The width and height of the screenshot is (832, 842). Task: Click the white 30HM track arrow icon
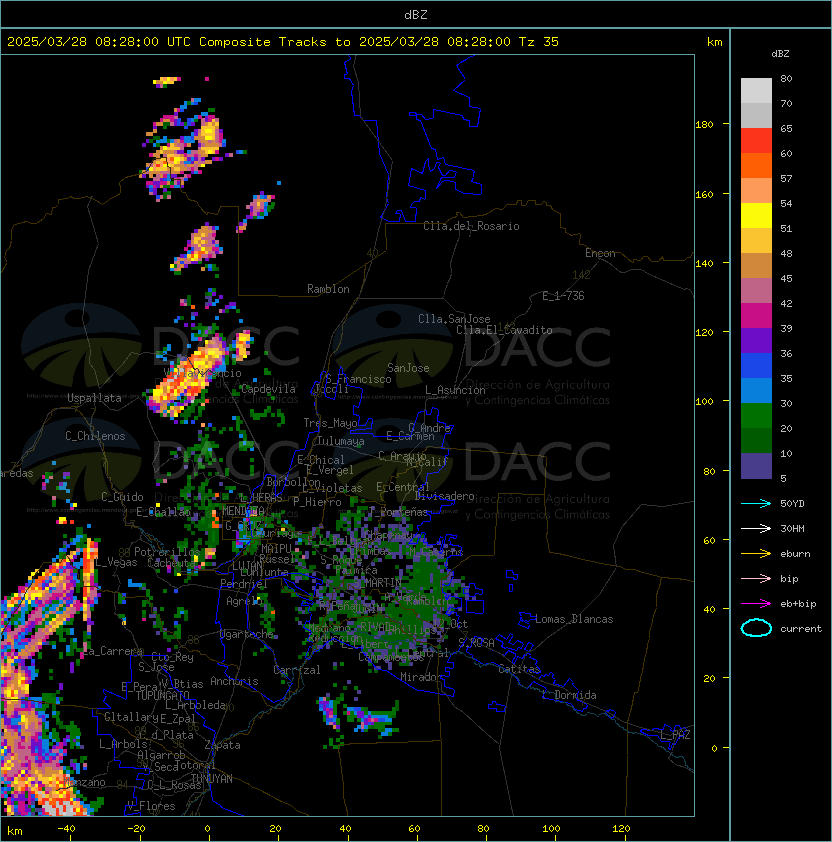pyautogui.click(x=756, y=528)
